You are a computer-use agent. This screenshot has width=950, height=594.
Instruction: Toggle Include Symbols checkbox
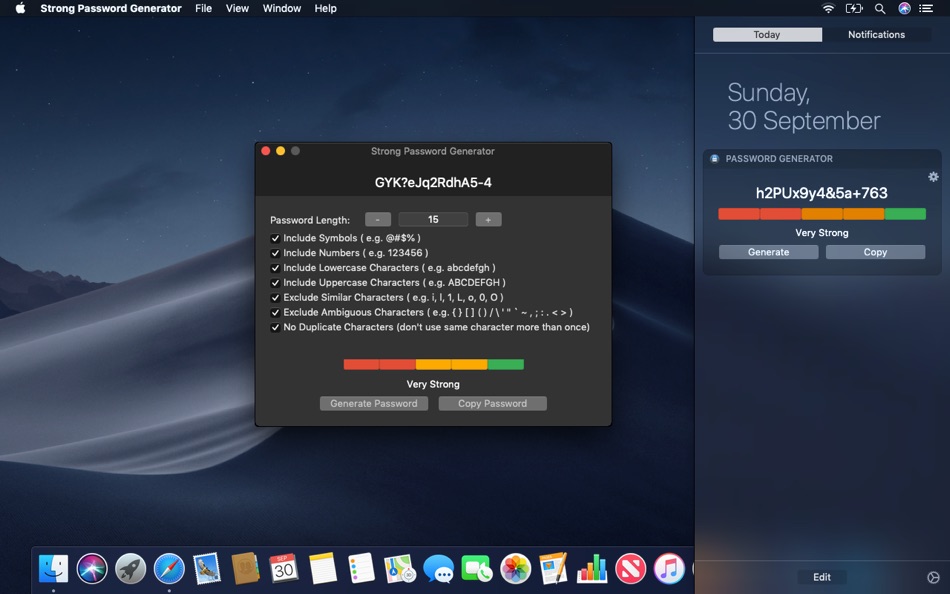tap(275, 238)
